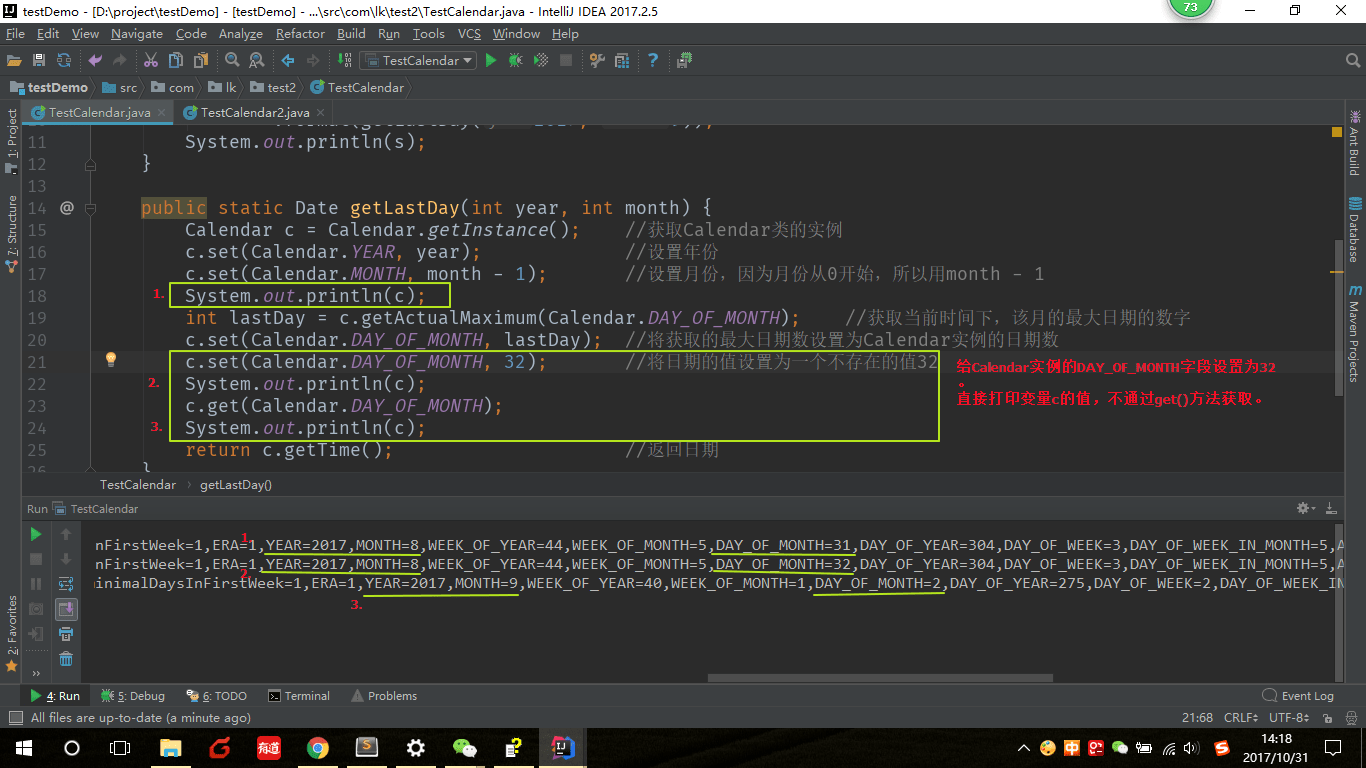The image size is (1366, 768).
Task: Switch to the TestCalendar2.java tab
Action: tap(255, 113)
